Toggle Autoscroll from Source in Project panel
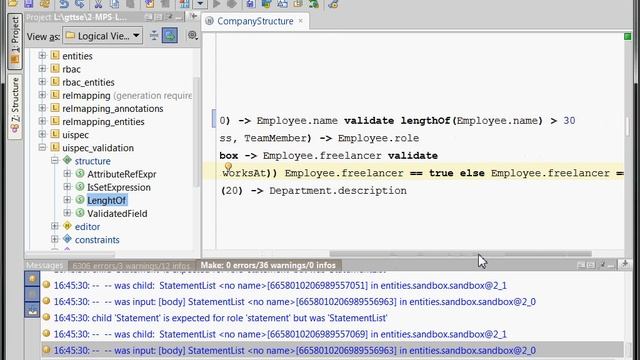Screen dimensions: 640x360 [x=170, y=36]
